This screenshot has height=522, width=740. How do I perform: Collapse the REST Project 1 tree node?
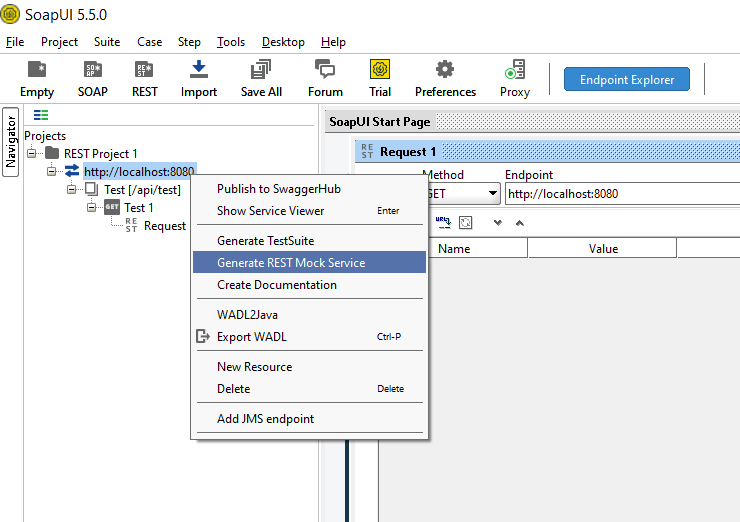[x=33, y=153]
